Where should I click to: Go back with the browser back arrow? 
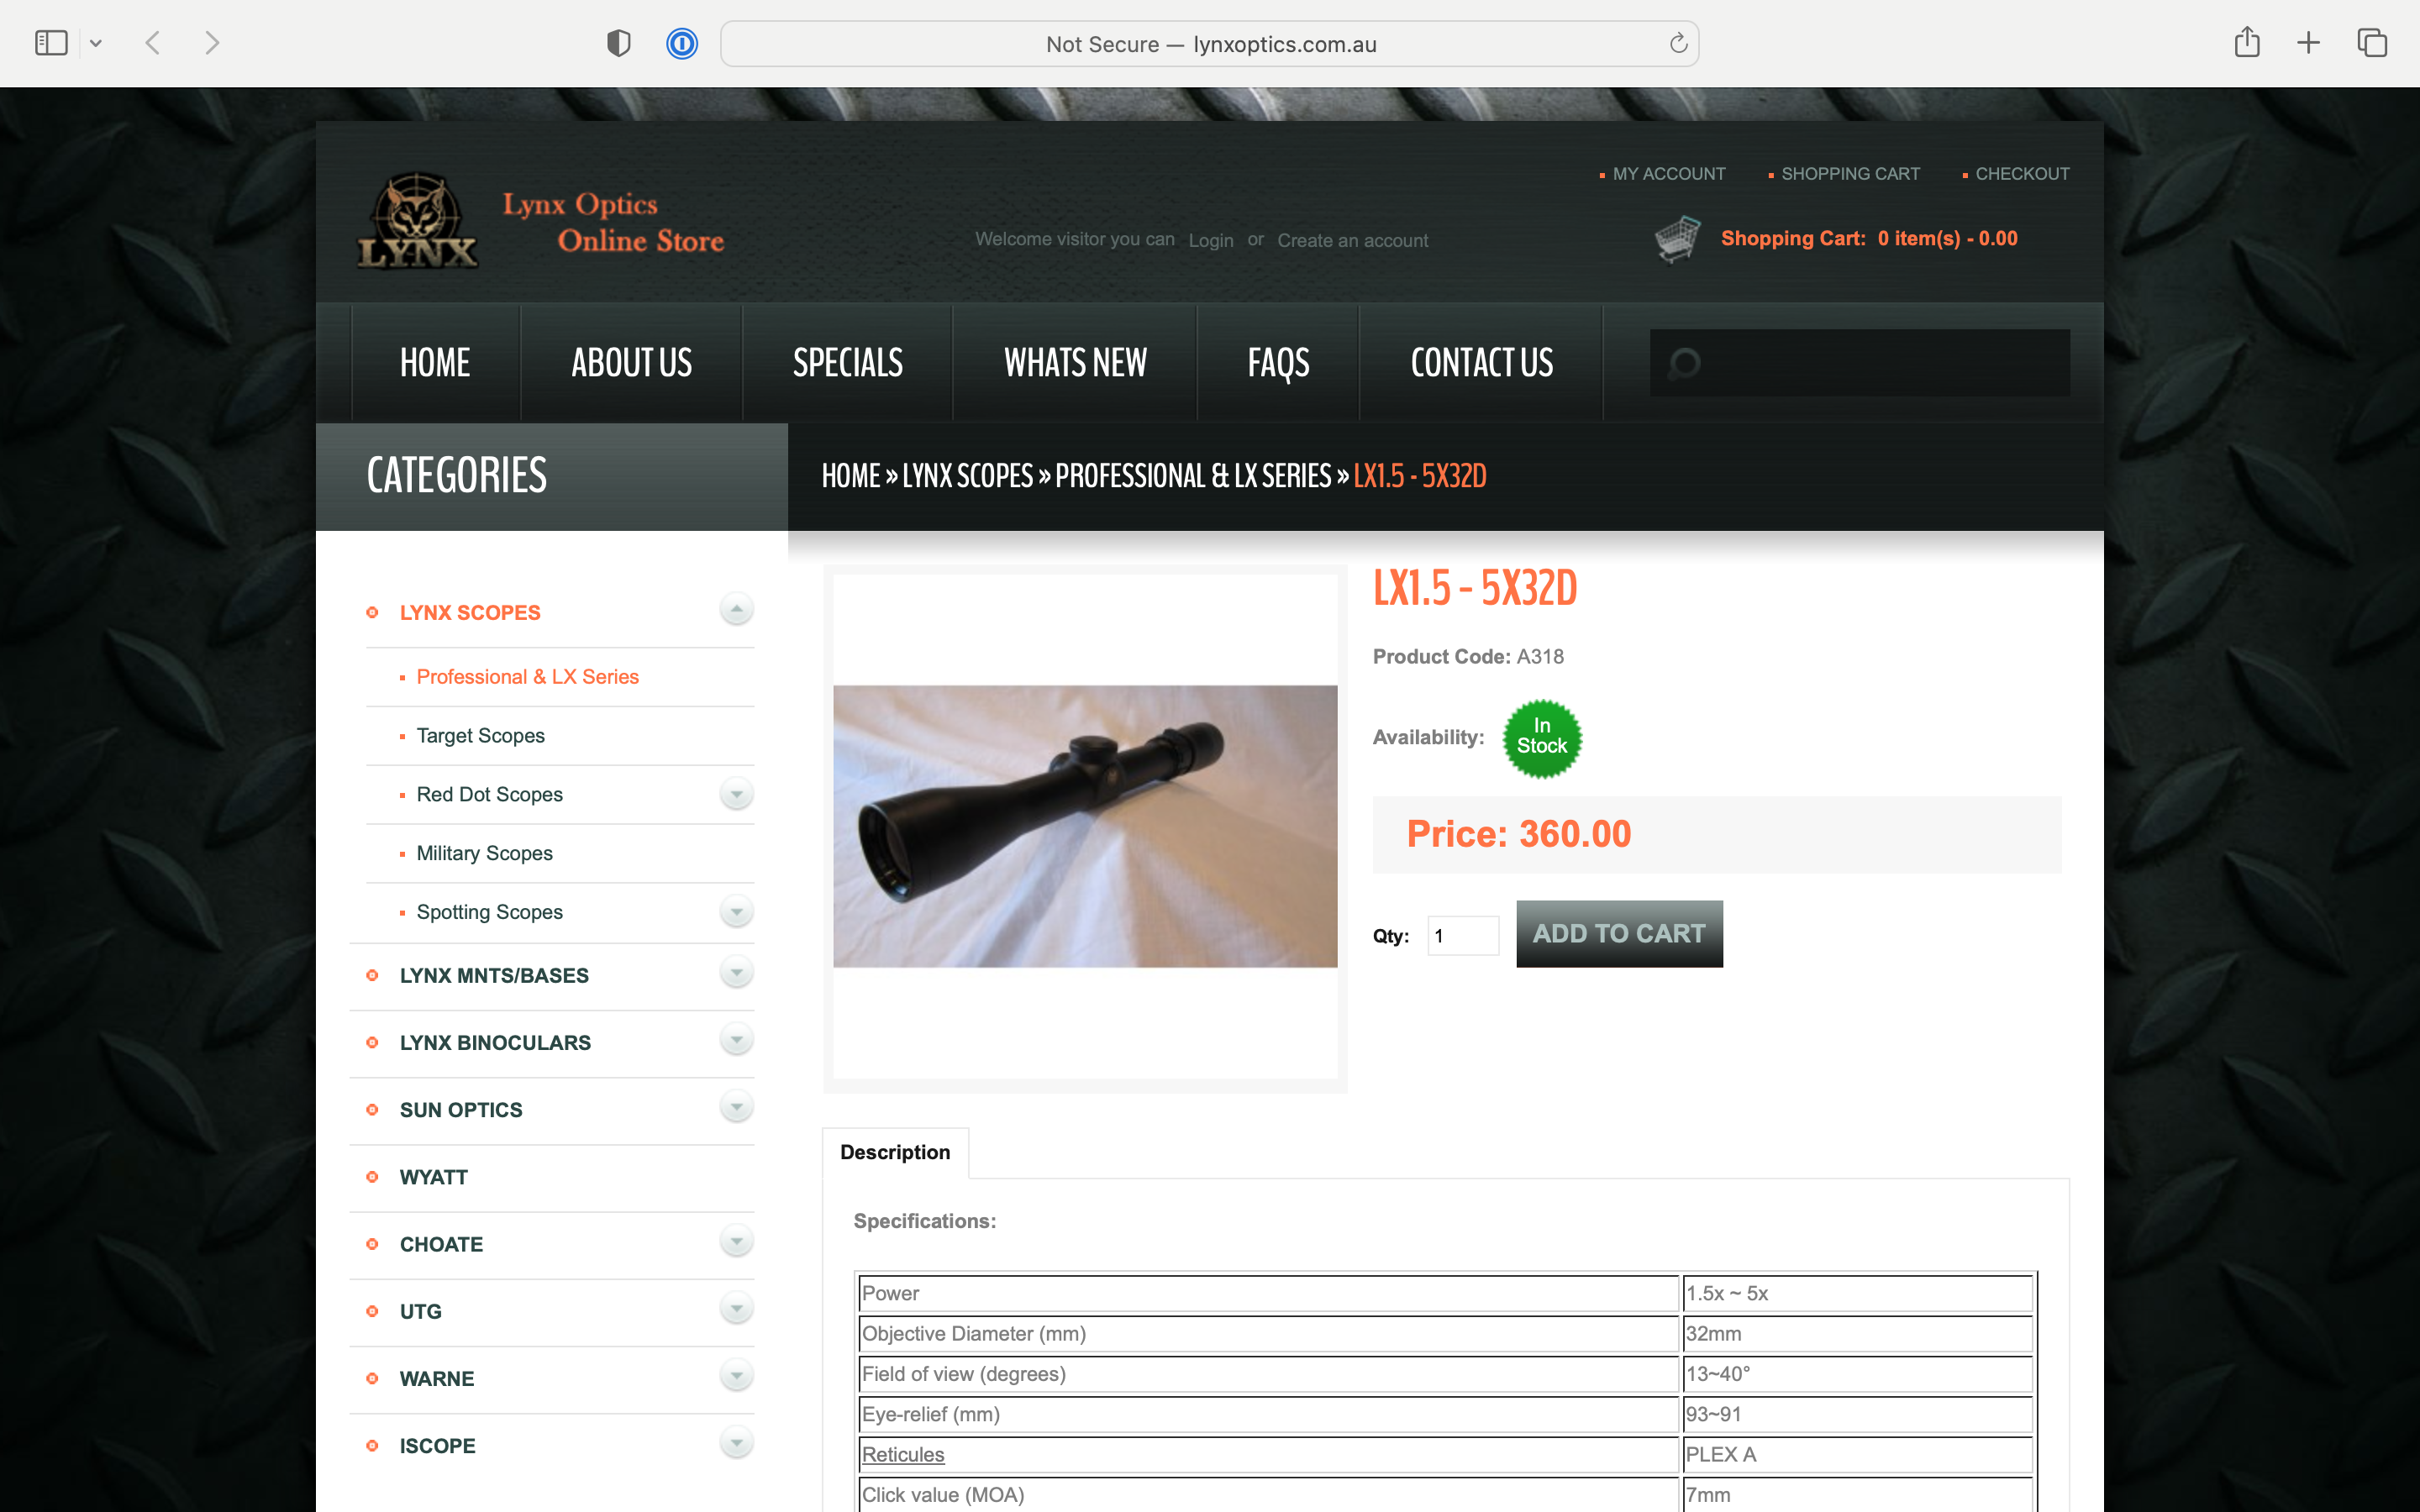153,43
